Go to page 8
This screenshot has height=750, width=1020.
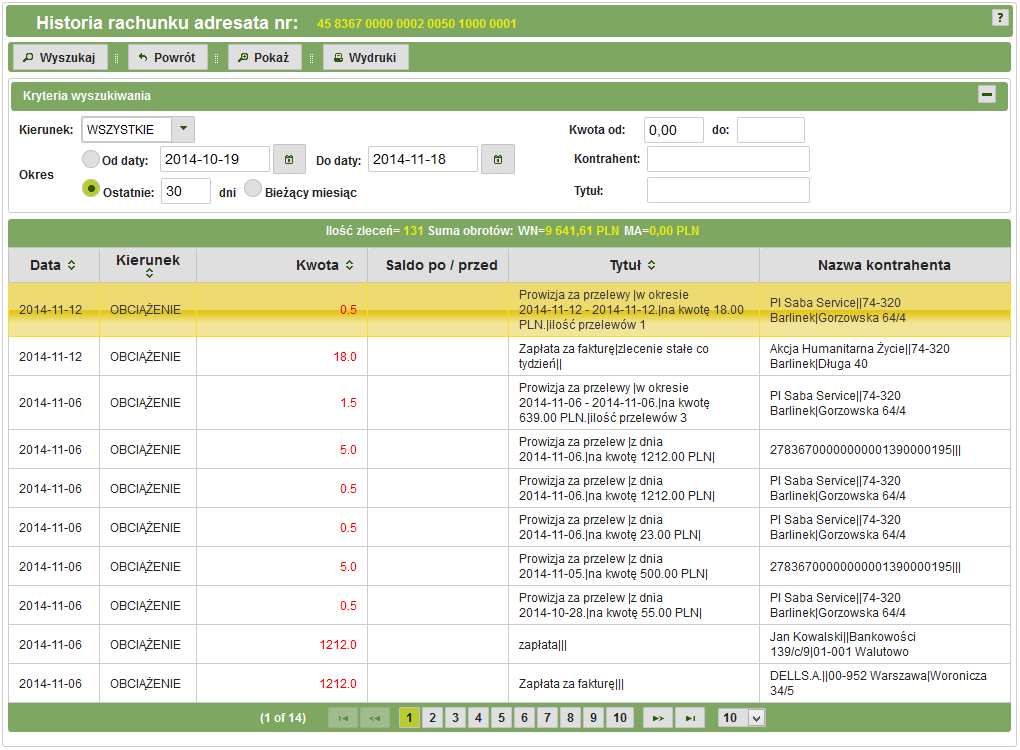tap(570, 718)
